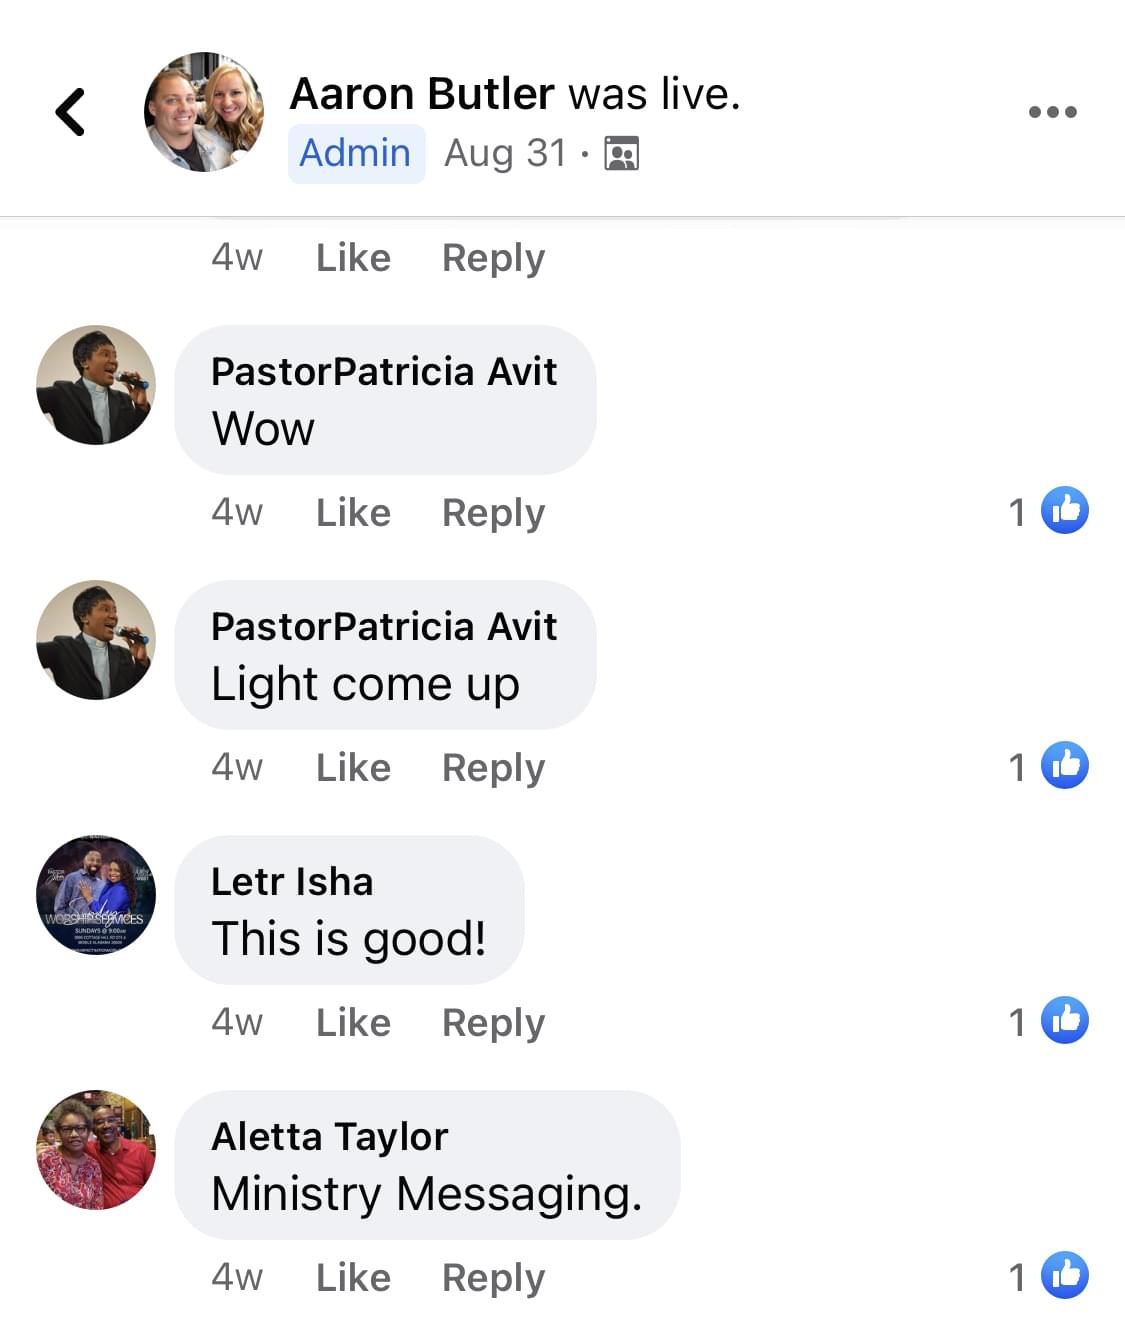Like the This is good! comment
This screenshot has height=1343, width=1125.
click(353, 1023)
